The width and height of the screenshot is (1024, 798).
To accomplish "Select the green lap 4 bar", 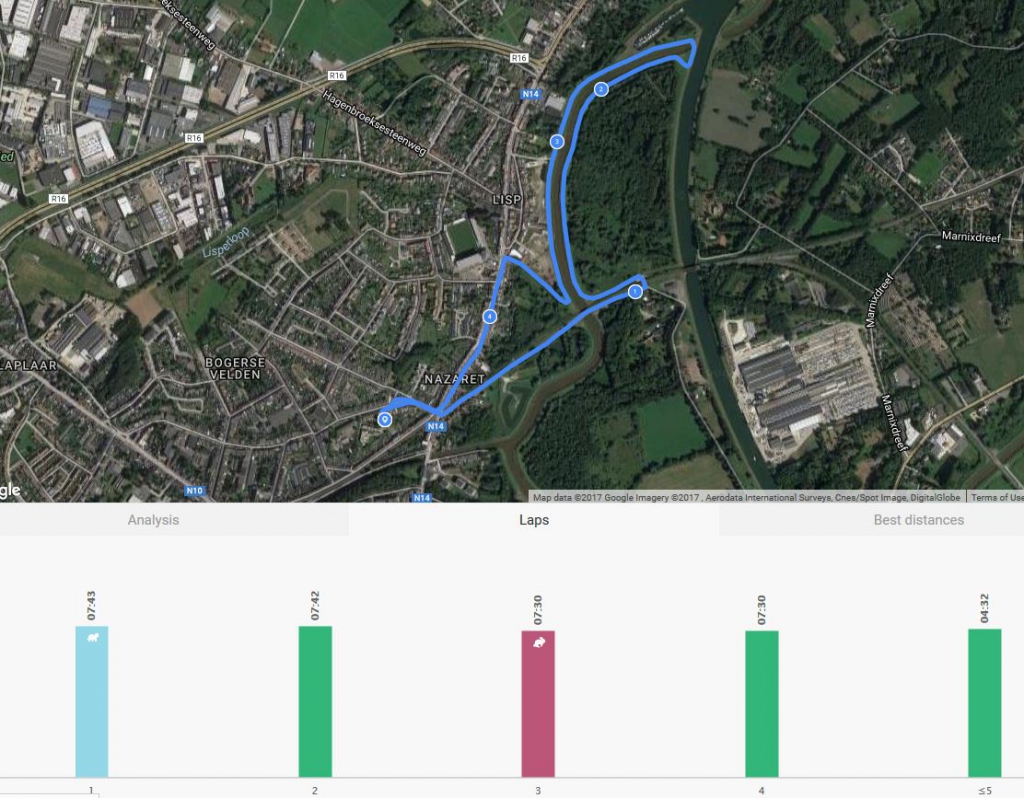I will 762,704.
